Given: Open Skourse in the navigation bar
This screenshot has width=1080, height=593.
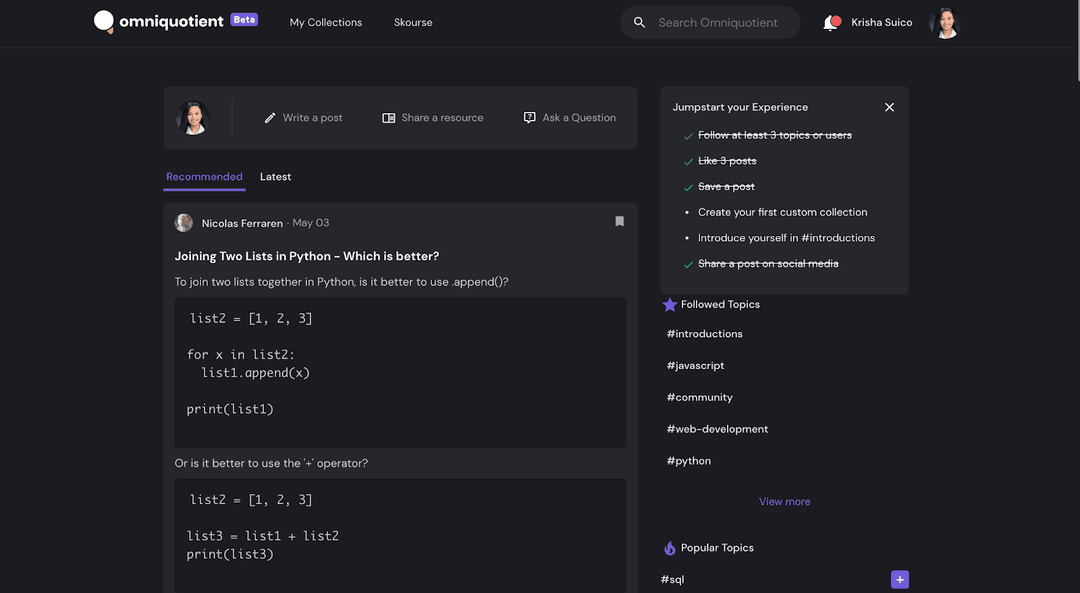Looking at the screenshot, I should (x=413, y=22).
